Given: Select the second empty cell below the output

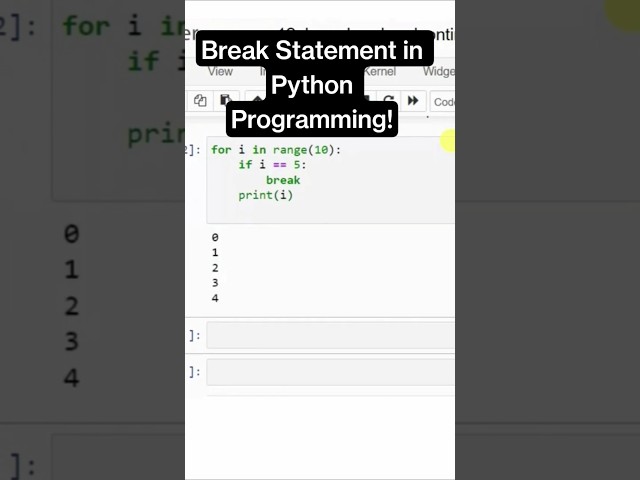Looking at the screenshot, I should pyautogui.click(x=331, y=372).
